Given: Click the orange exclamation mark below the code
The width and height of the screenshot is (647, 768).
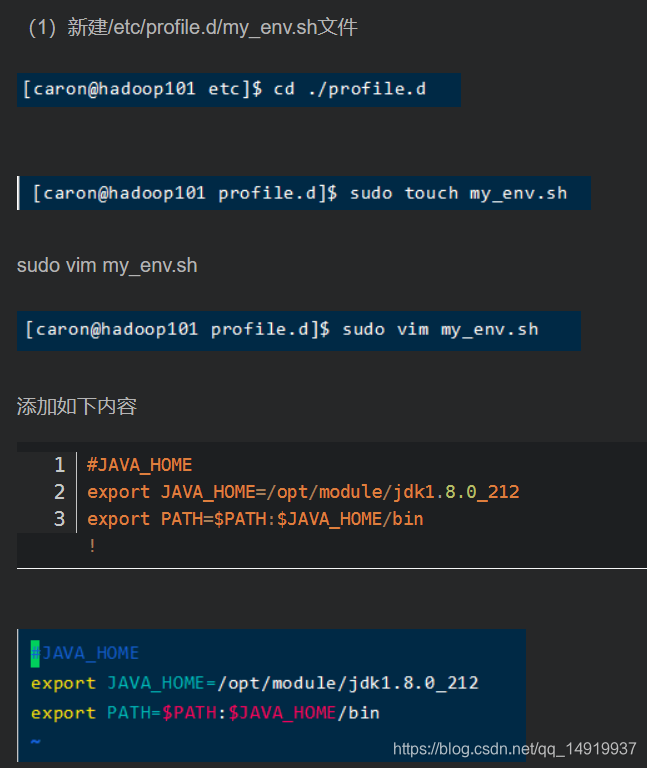Looking at the screenshot, I should pyautogui.click(x=92, y=545).
